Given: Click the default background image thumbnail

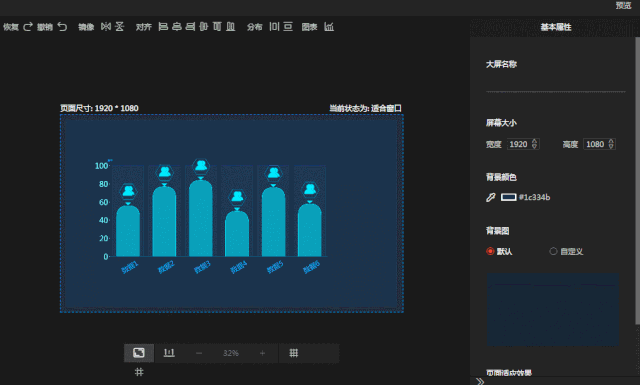Looking at the screenshot, I should [x=553, y=309].
